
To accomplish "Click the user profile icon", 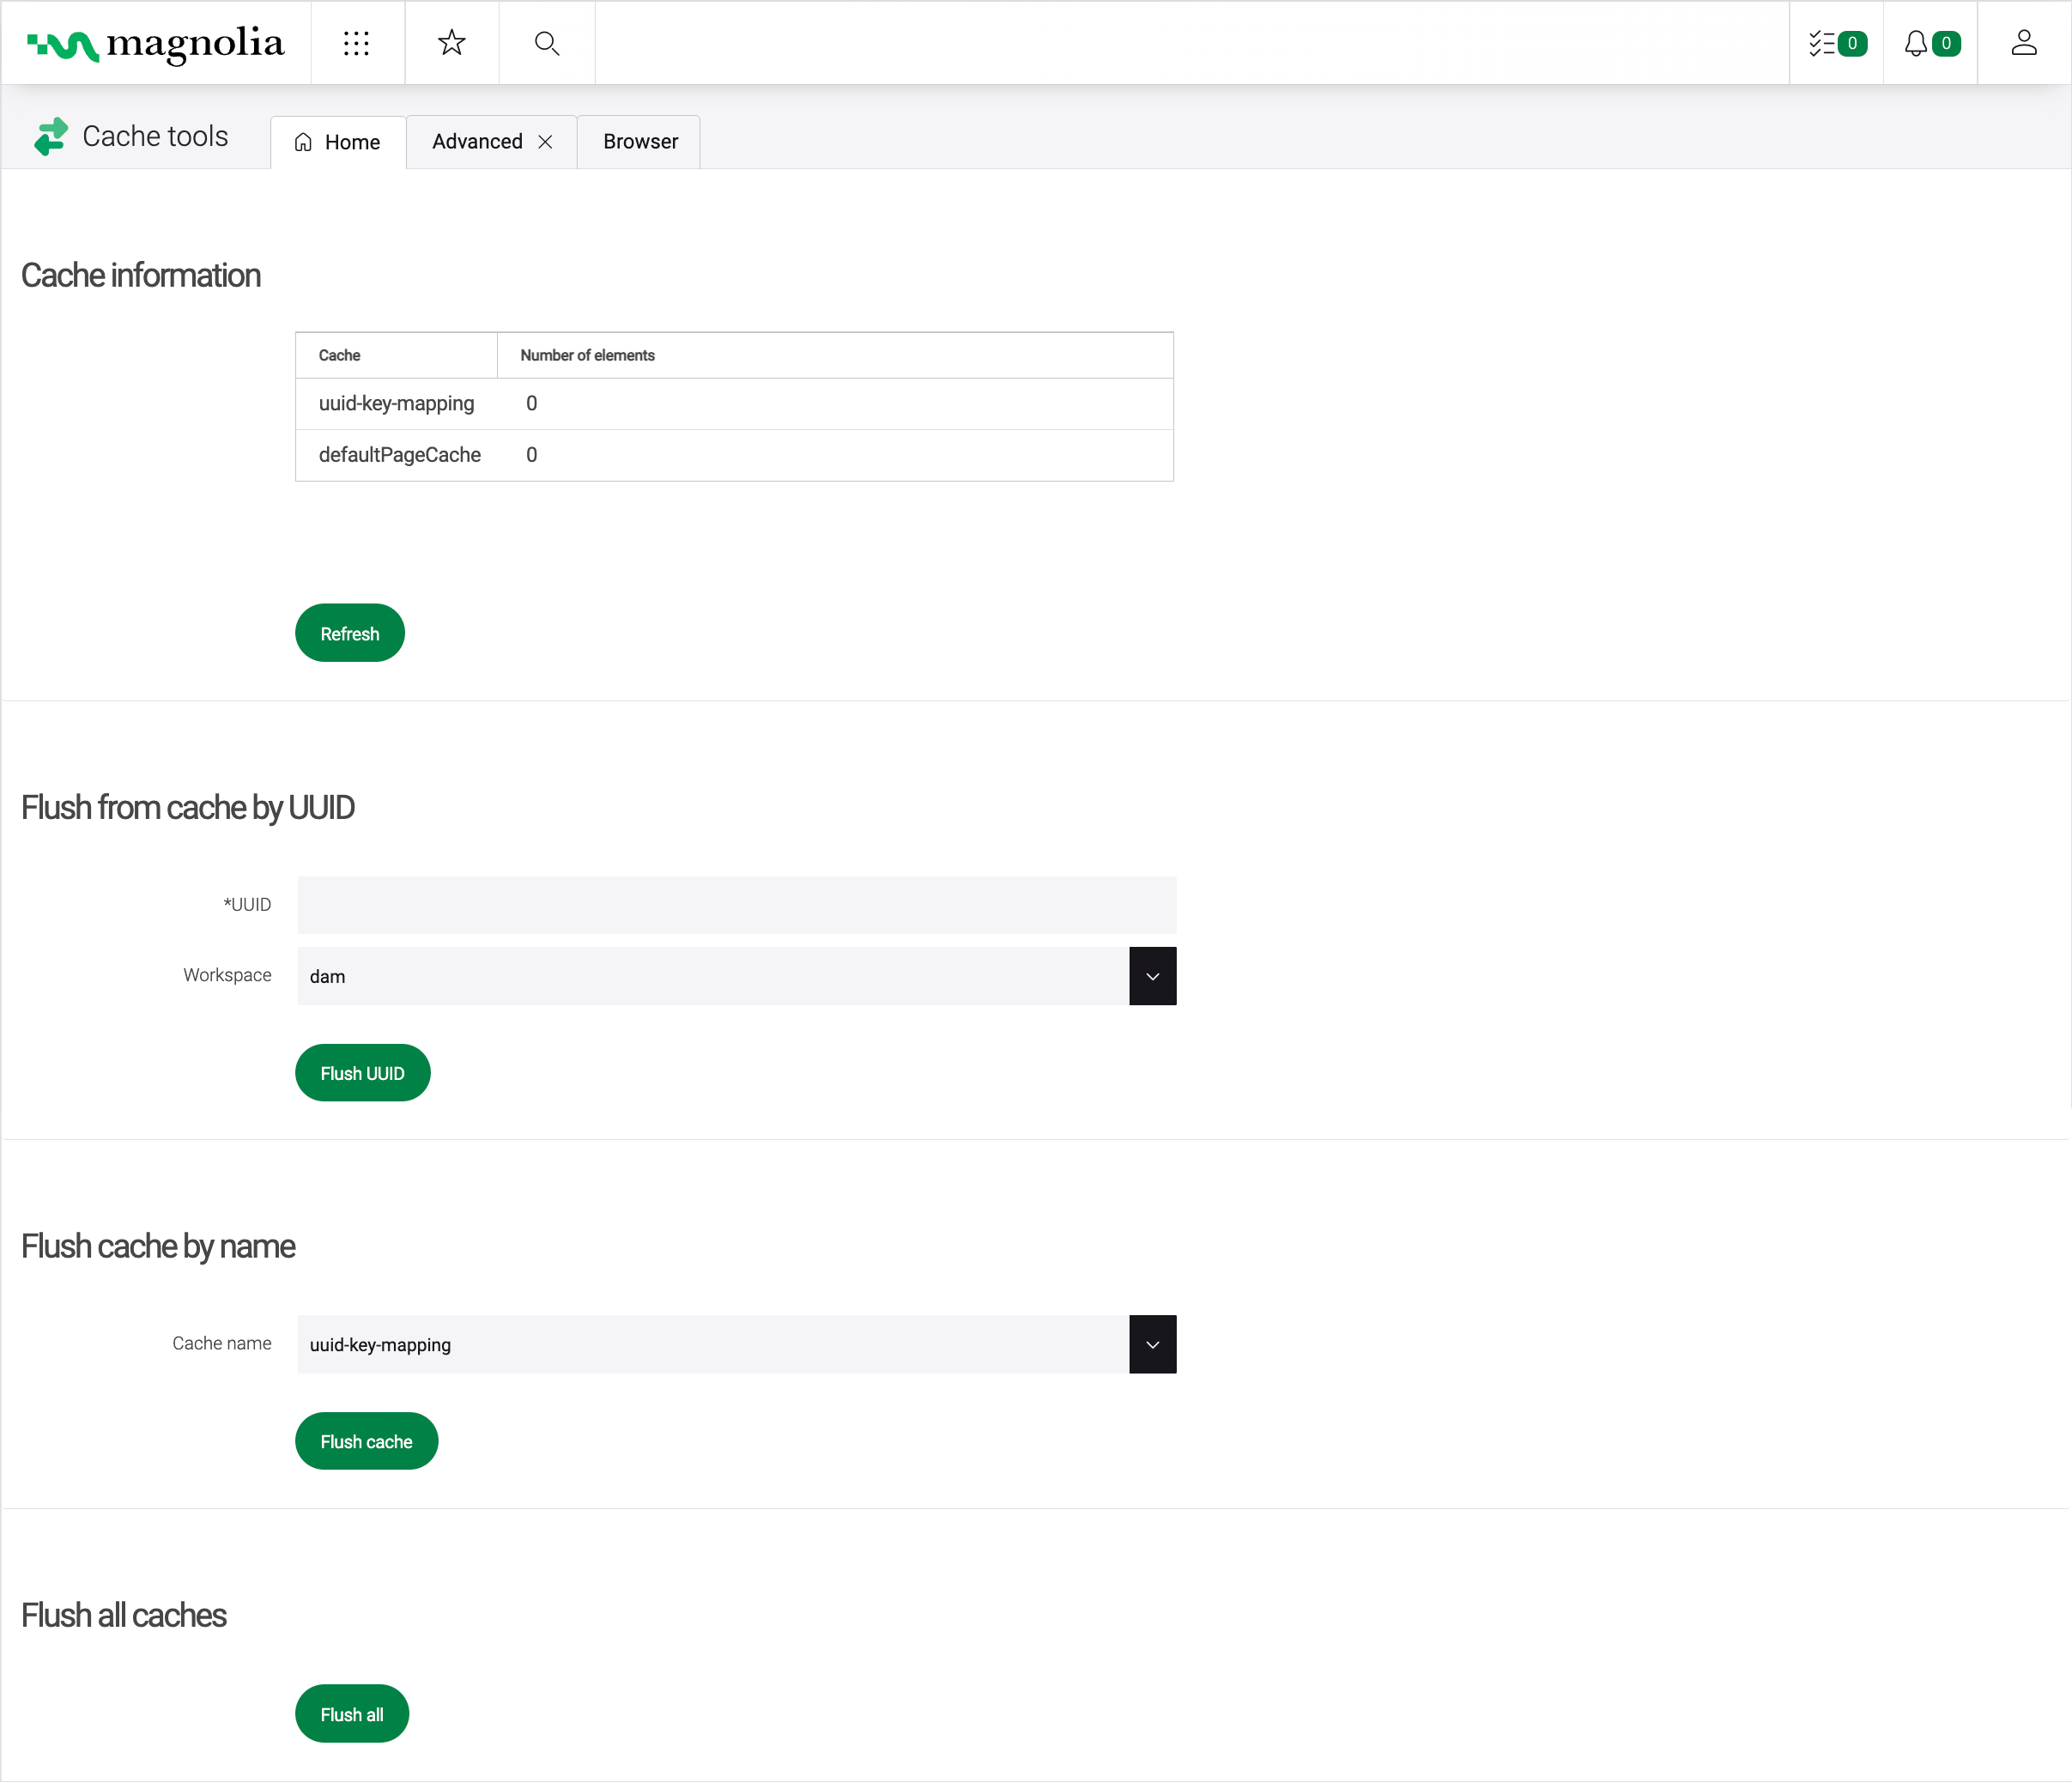I will pyautogui.click(x=2023, y=42).
